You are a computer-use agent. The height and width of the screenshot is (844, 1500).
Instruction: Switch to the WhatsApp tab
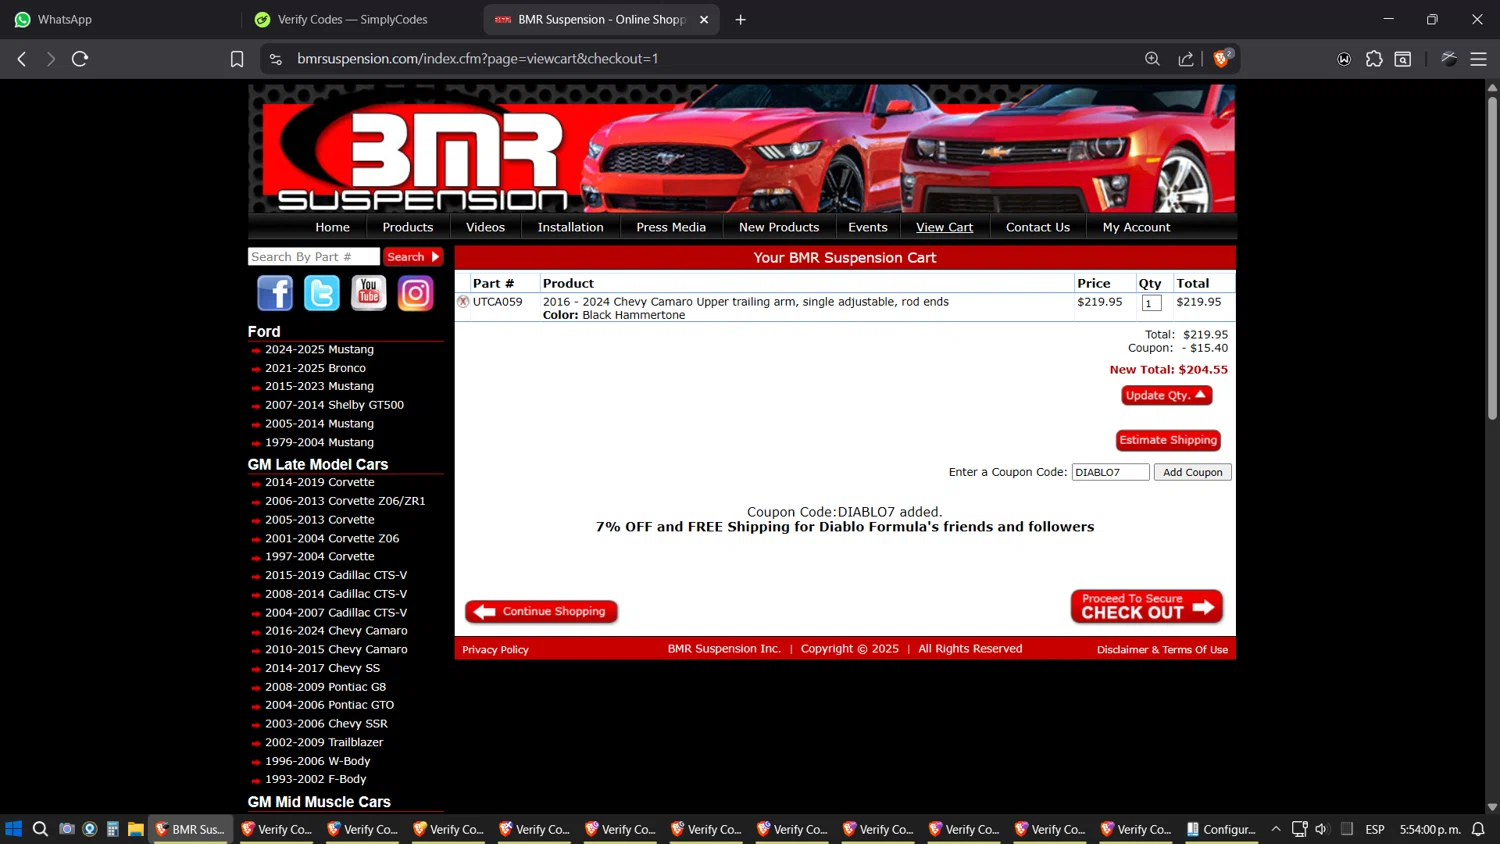(x=121, y=19)
